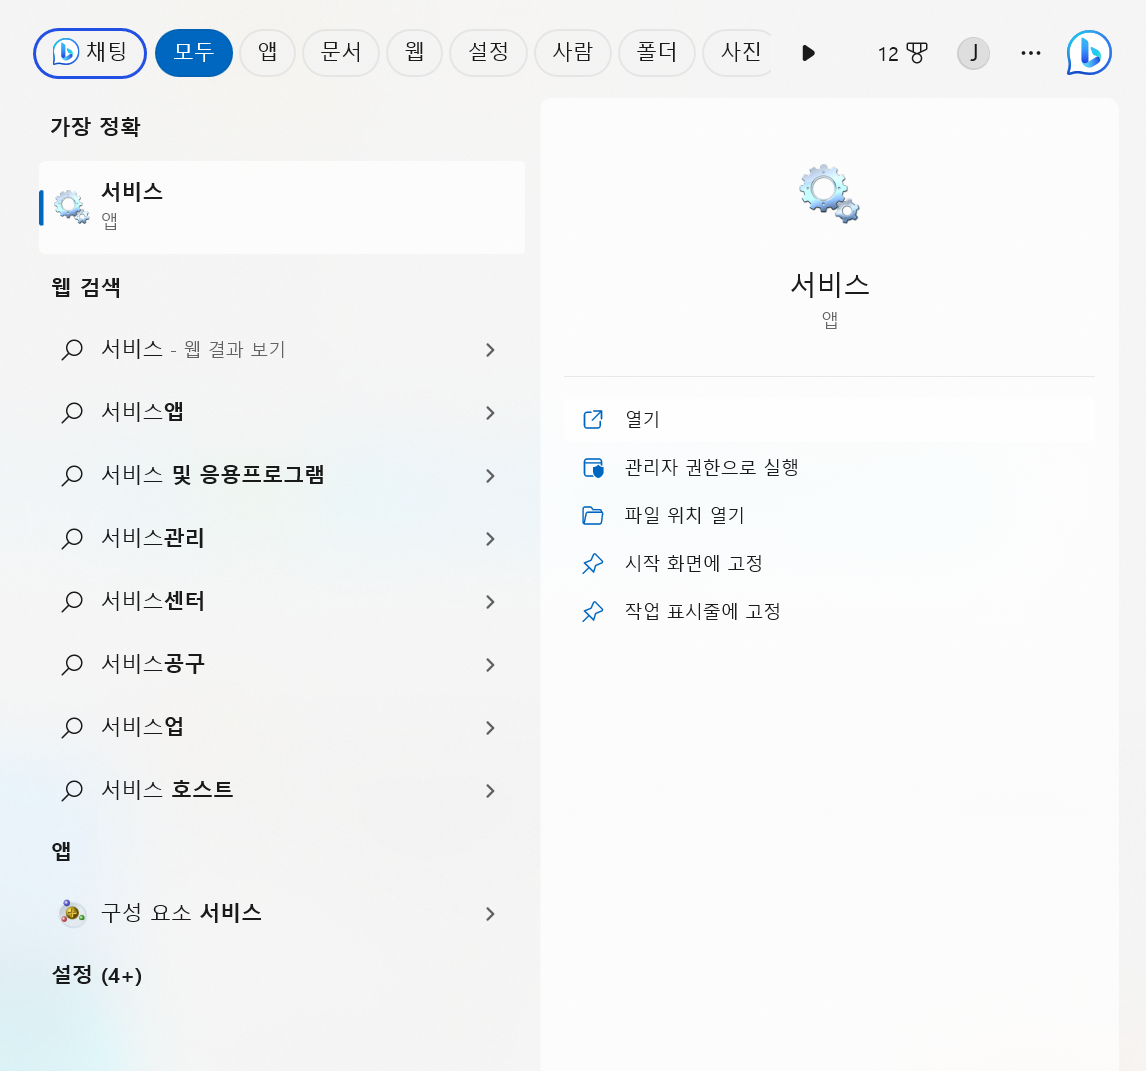Click the 구성 요소 서비스 app result text
This screenshot has width=1146, height=1071.
(181, 913)
